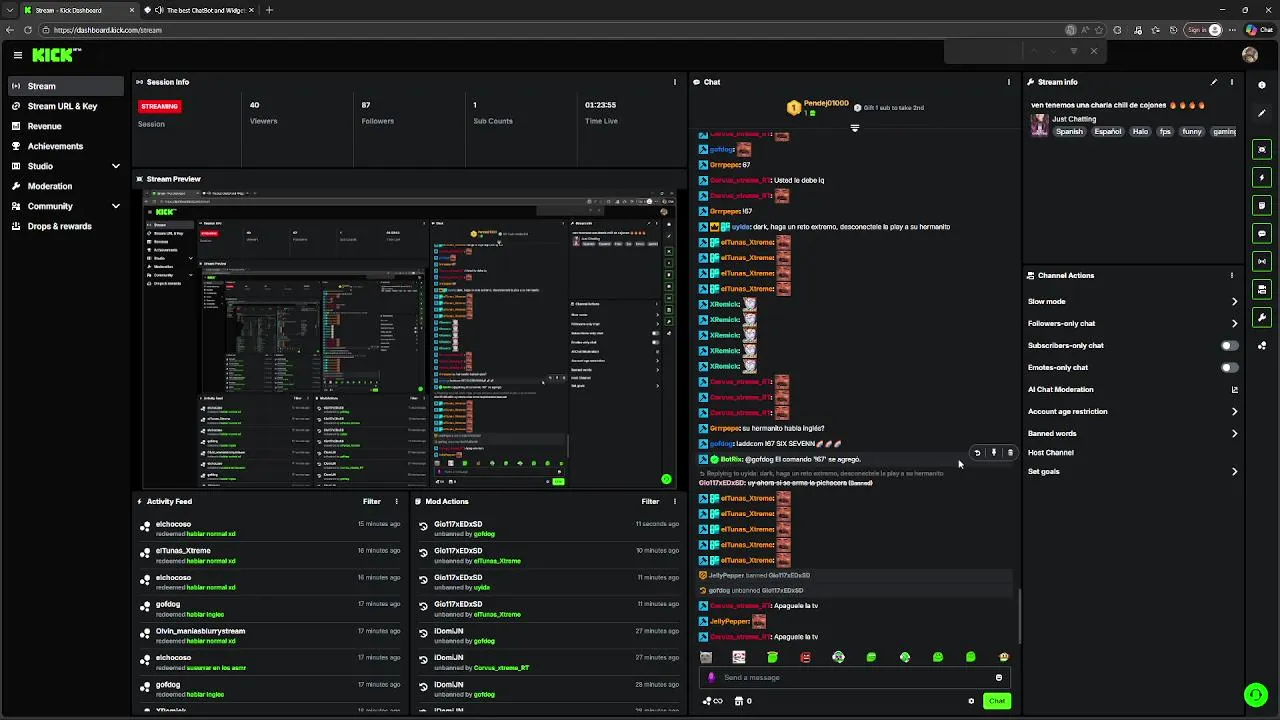Screen dimensions: 1280x720
Task: Click elchocoso first row in Activity Feed
Action: [271, 528]
